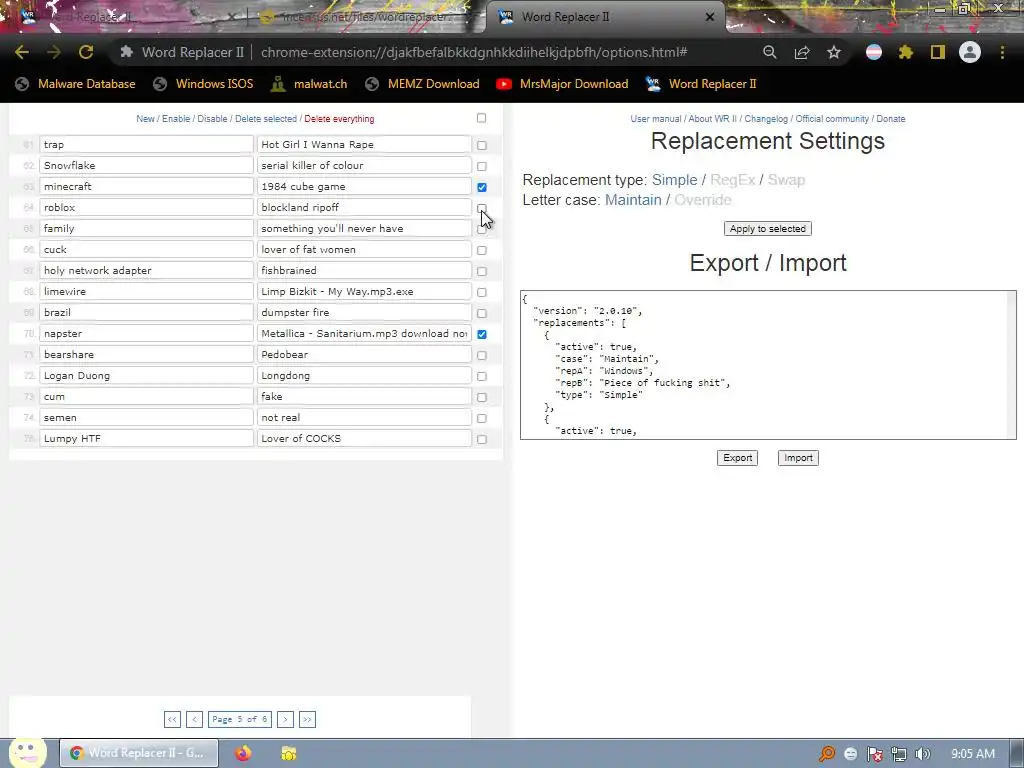Image resolution: width=1024 pixels, height=768 pixels.
Task: Reload the page with refresh icon
Action: click(x=86, y=52)
